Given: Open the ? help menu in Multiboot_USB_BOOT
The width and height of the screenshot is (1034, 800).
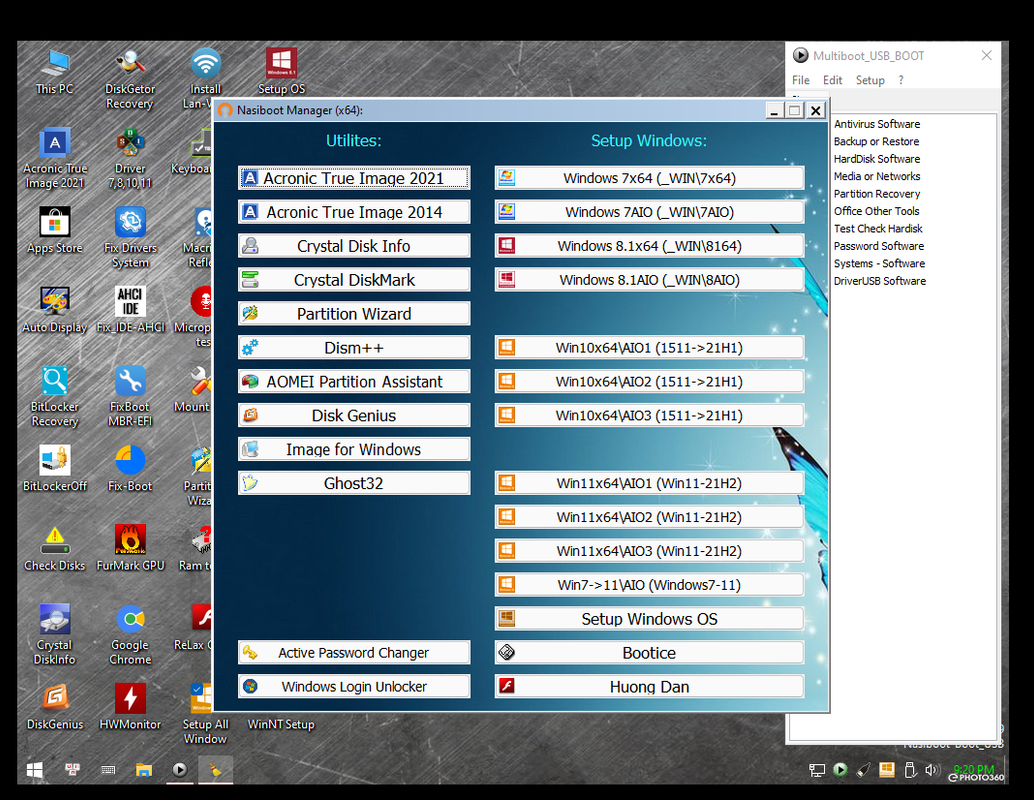Looking at the screenshot, I should 901,80.
